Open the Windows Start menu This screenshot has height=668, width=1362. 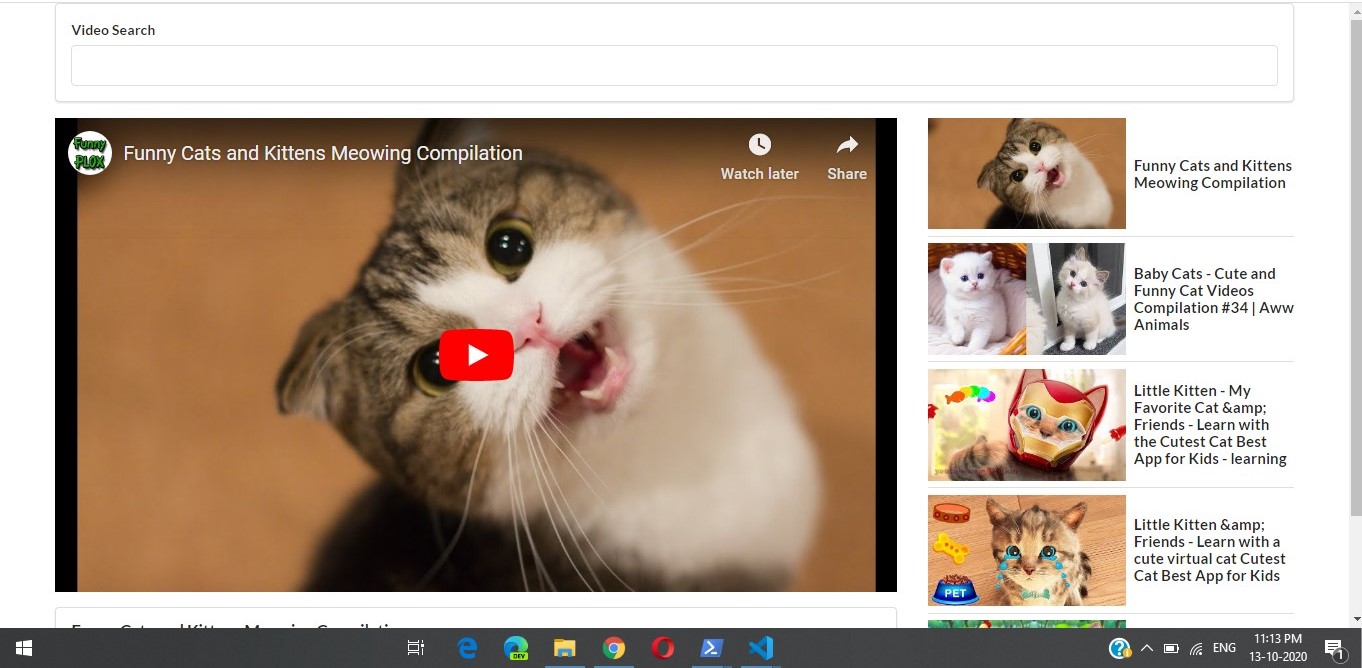tap(24, 648)
